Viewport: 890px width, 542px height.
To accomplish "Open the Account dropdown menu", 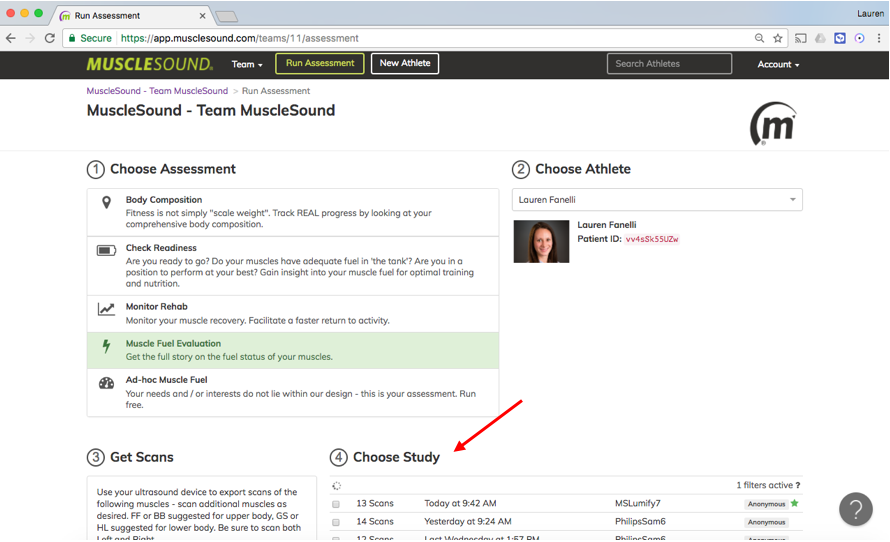I will coord(778,64).
